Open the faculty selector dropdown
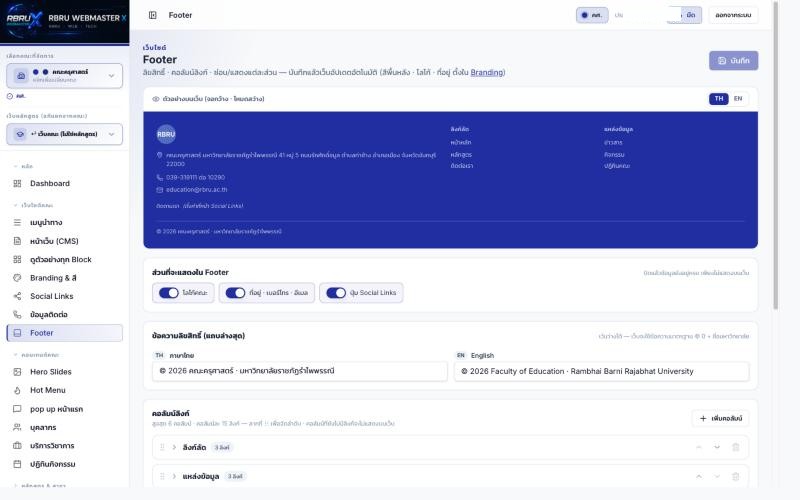 click(x=64, y=76)
